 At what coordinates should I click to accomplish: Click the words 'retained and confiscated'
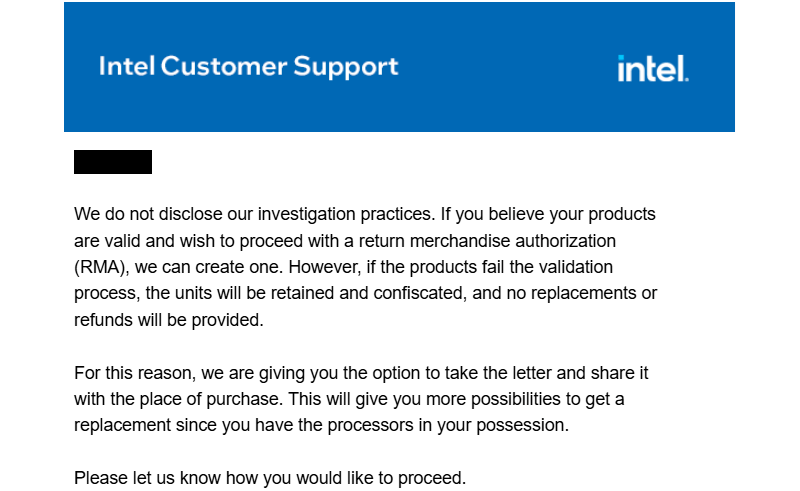pyautogui.click(x=368, y=293)
